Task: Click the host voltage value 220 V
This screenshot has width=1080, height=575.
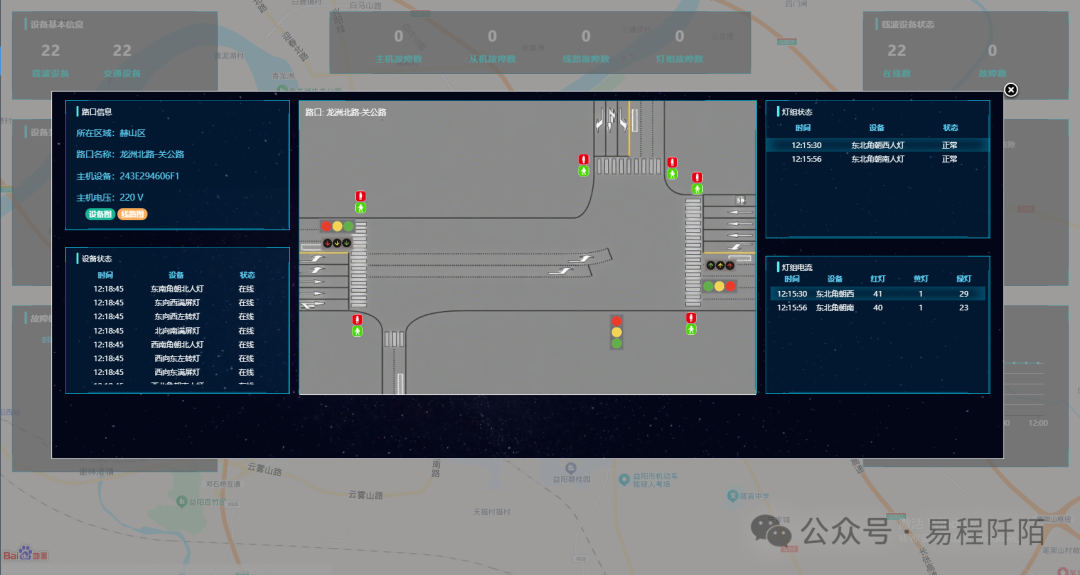Action: pyautogui.click(x=132, y=198)
